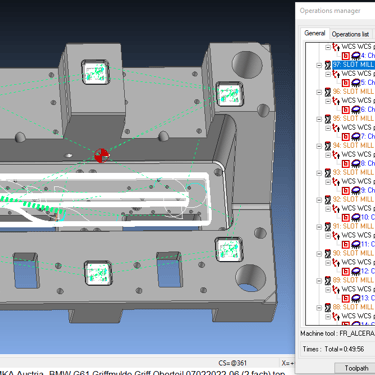Click the Machine tool : FR_ALCERA label
This screenshot has width=375, height=375.
coord(337,334)
